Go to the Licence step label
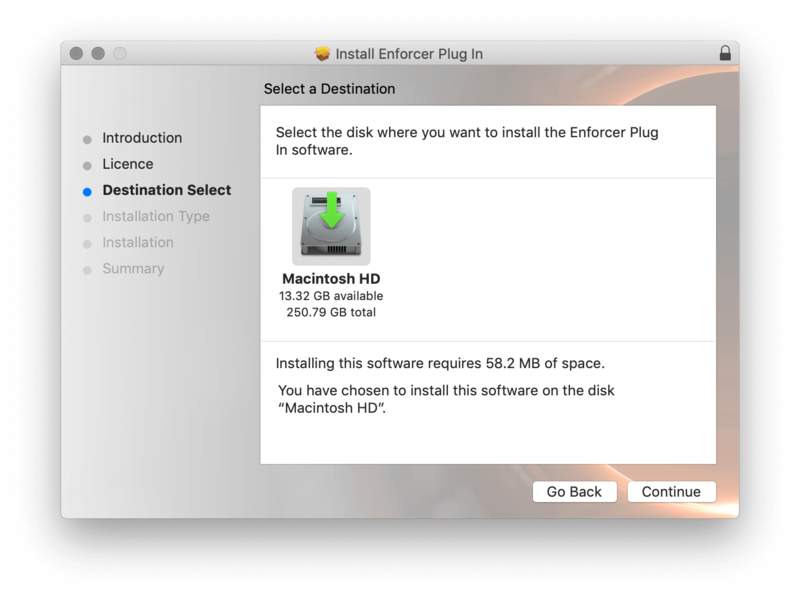The height and width of the screenshot is (599, 800). [x=128, y=164]
